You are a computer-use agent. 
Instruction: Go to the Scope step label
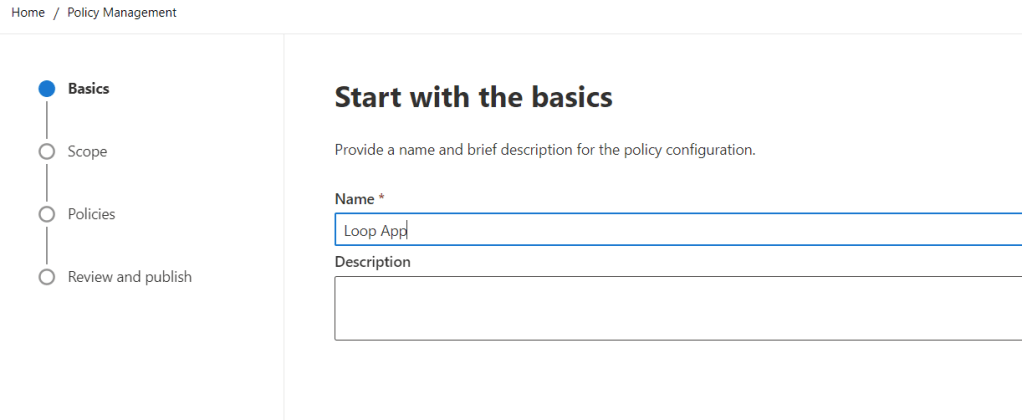click(87, 152)
